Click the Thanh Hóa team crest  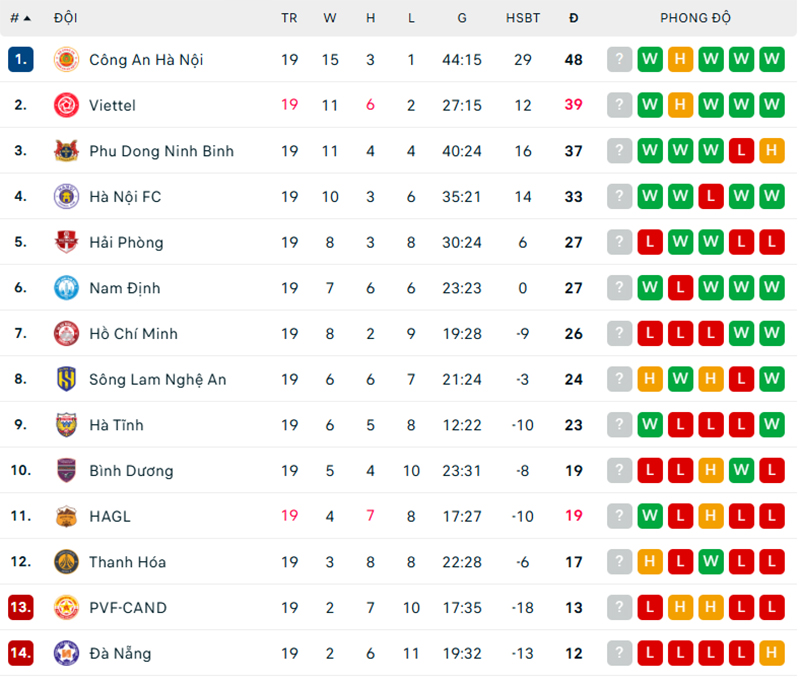66,562
